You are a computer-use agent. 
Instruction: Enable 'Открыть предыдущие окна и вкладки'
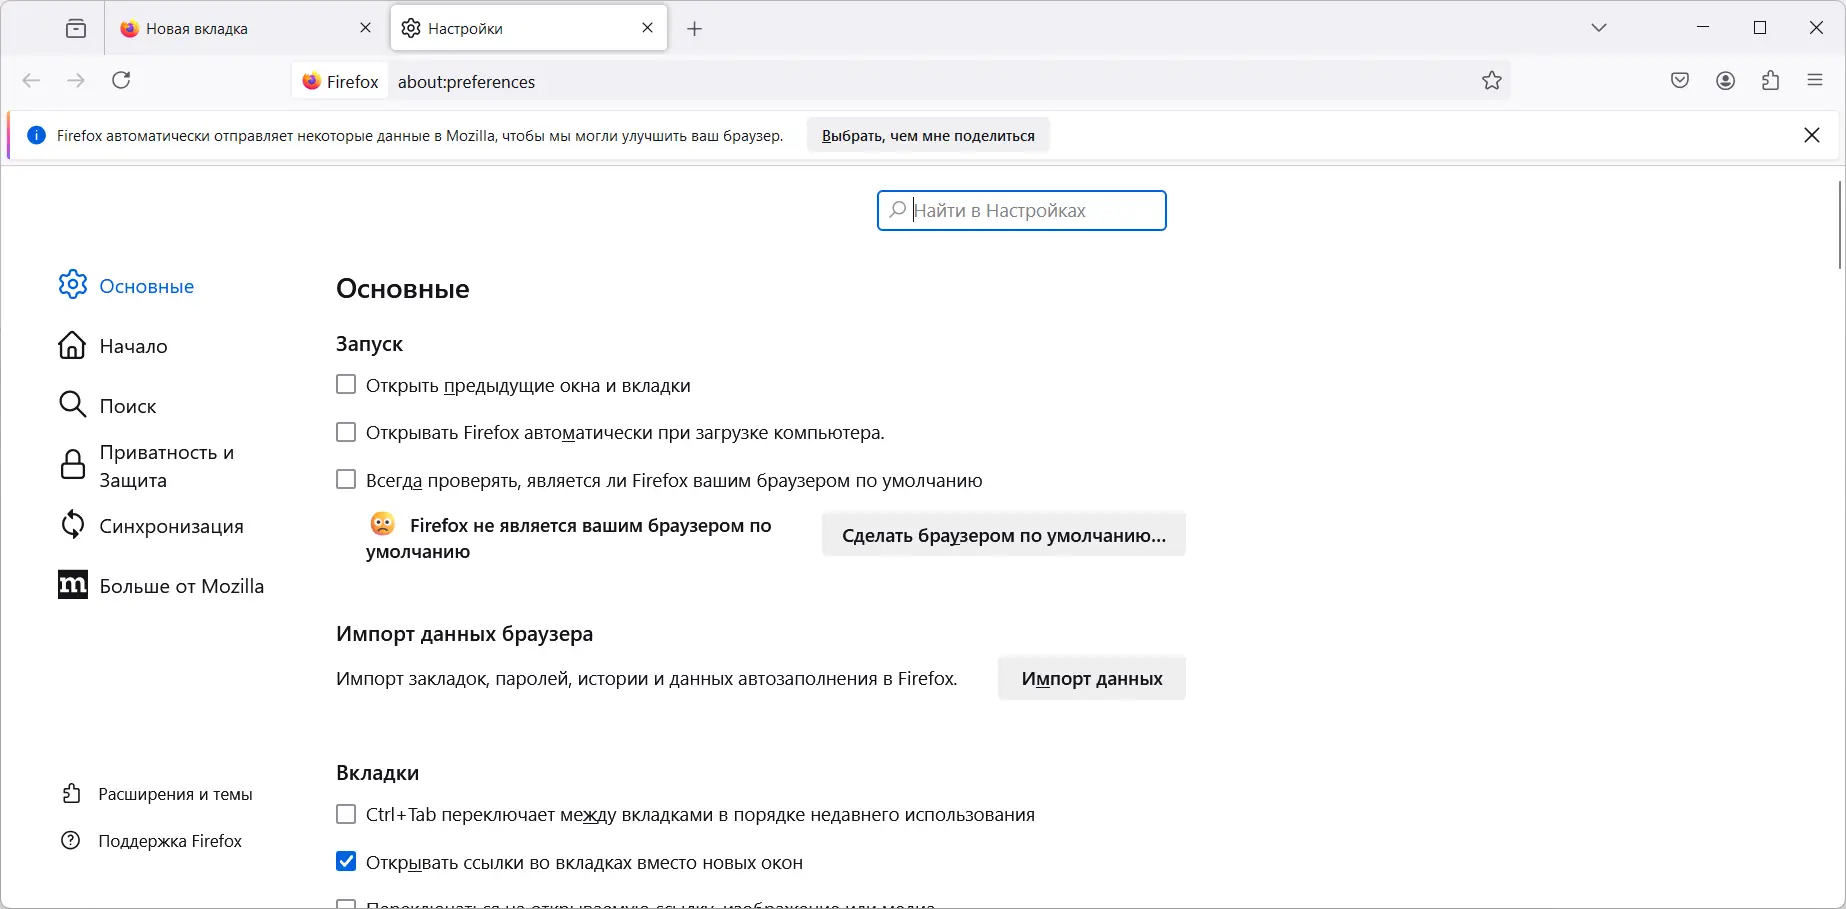[346, 384]
